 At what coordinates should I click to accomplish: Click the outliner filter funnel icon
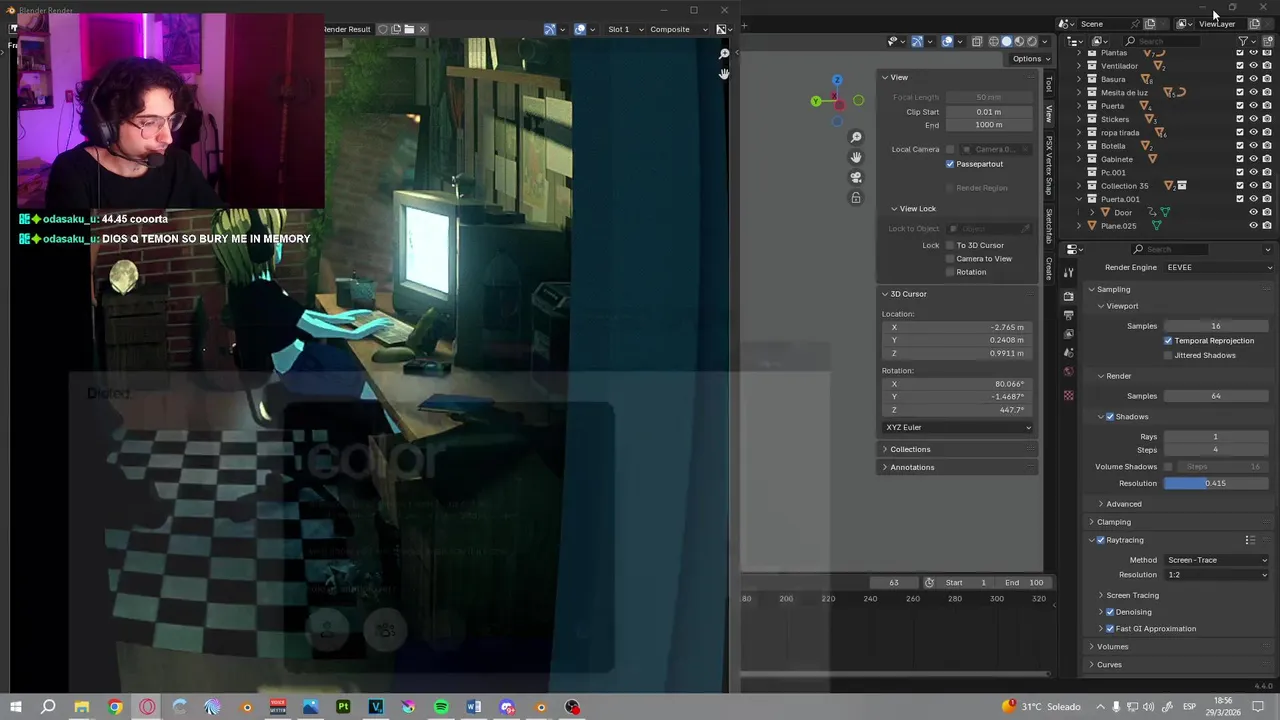pyautogui.click(x=1243, y=41)
